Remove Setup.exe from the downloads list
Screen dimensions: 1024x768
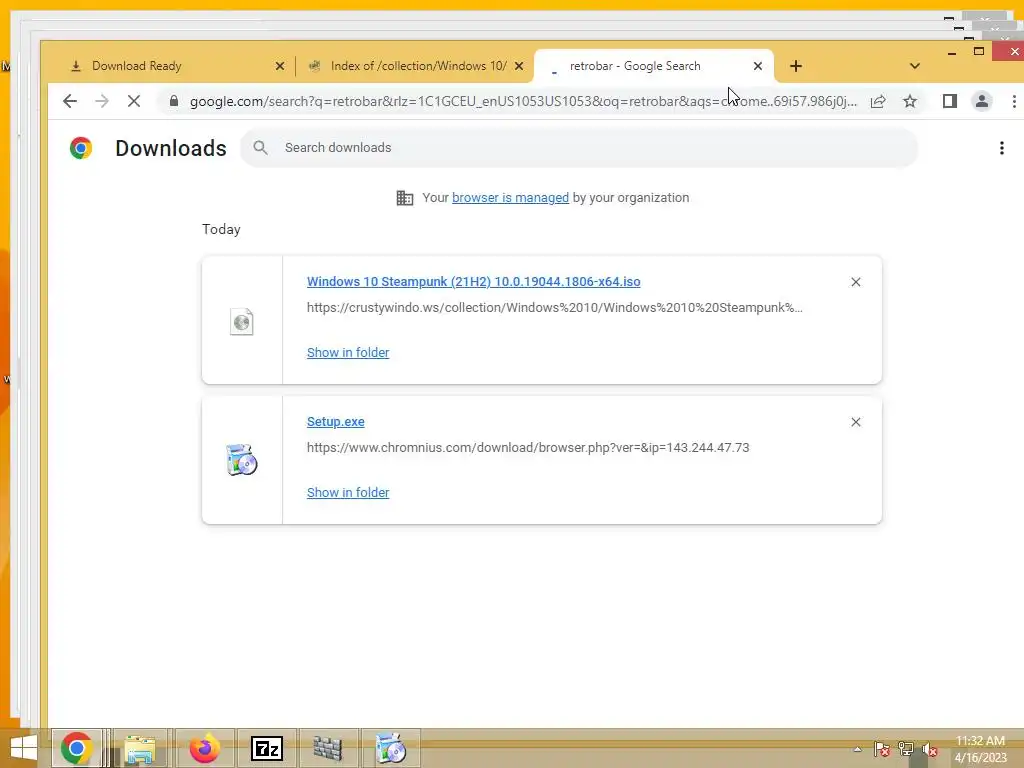pos(856,423)
